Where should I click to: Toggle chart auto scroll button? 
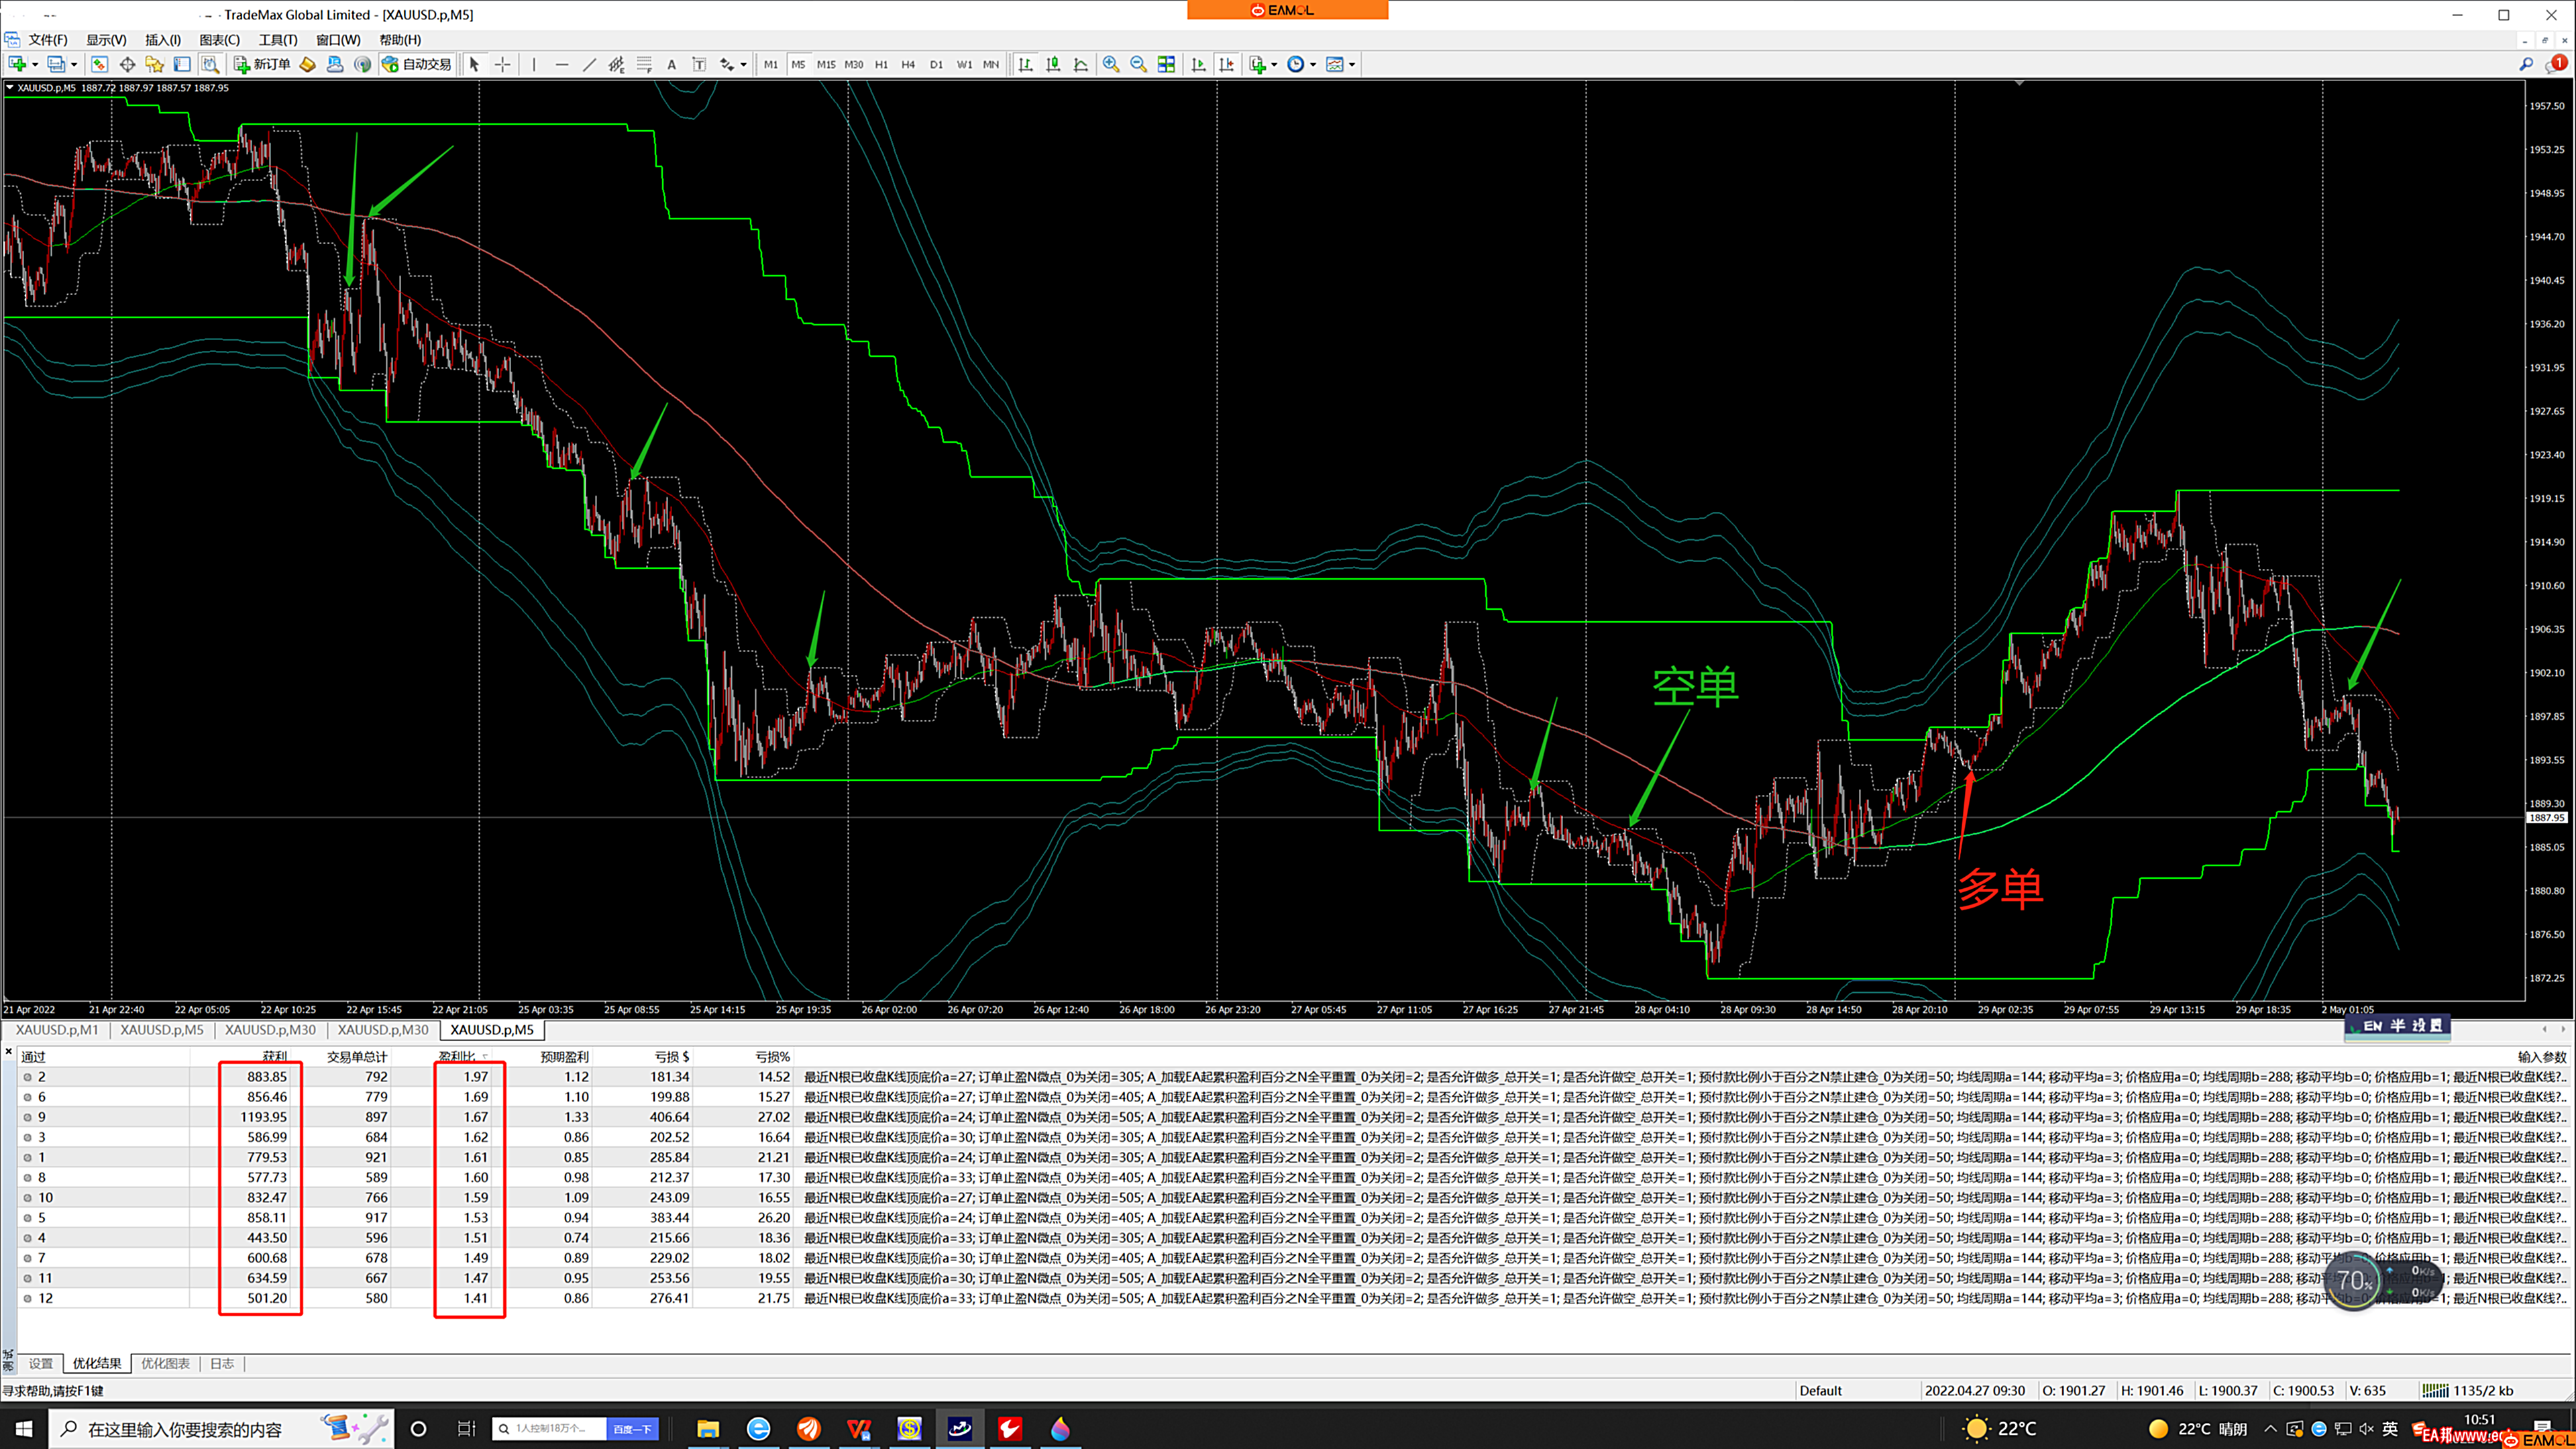[1199, 64]
